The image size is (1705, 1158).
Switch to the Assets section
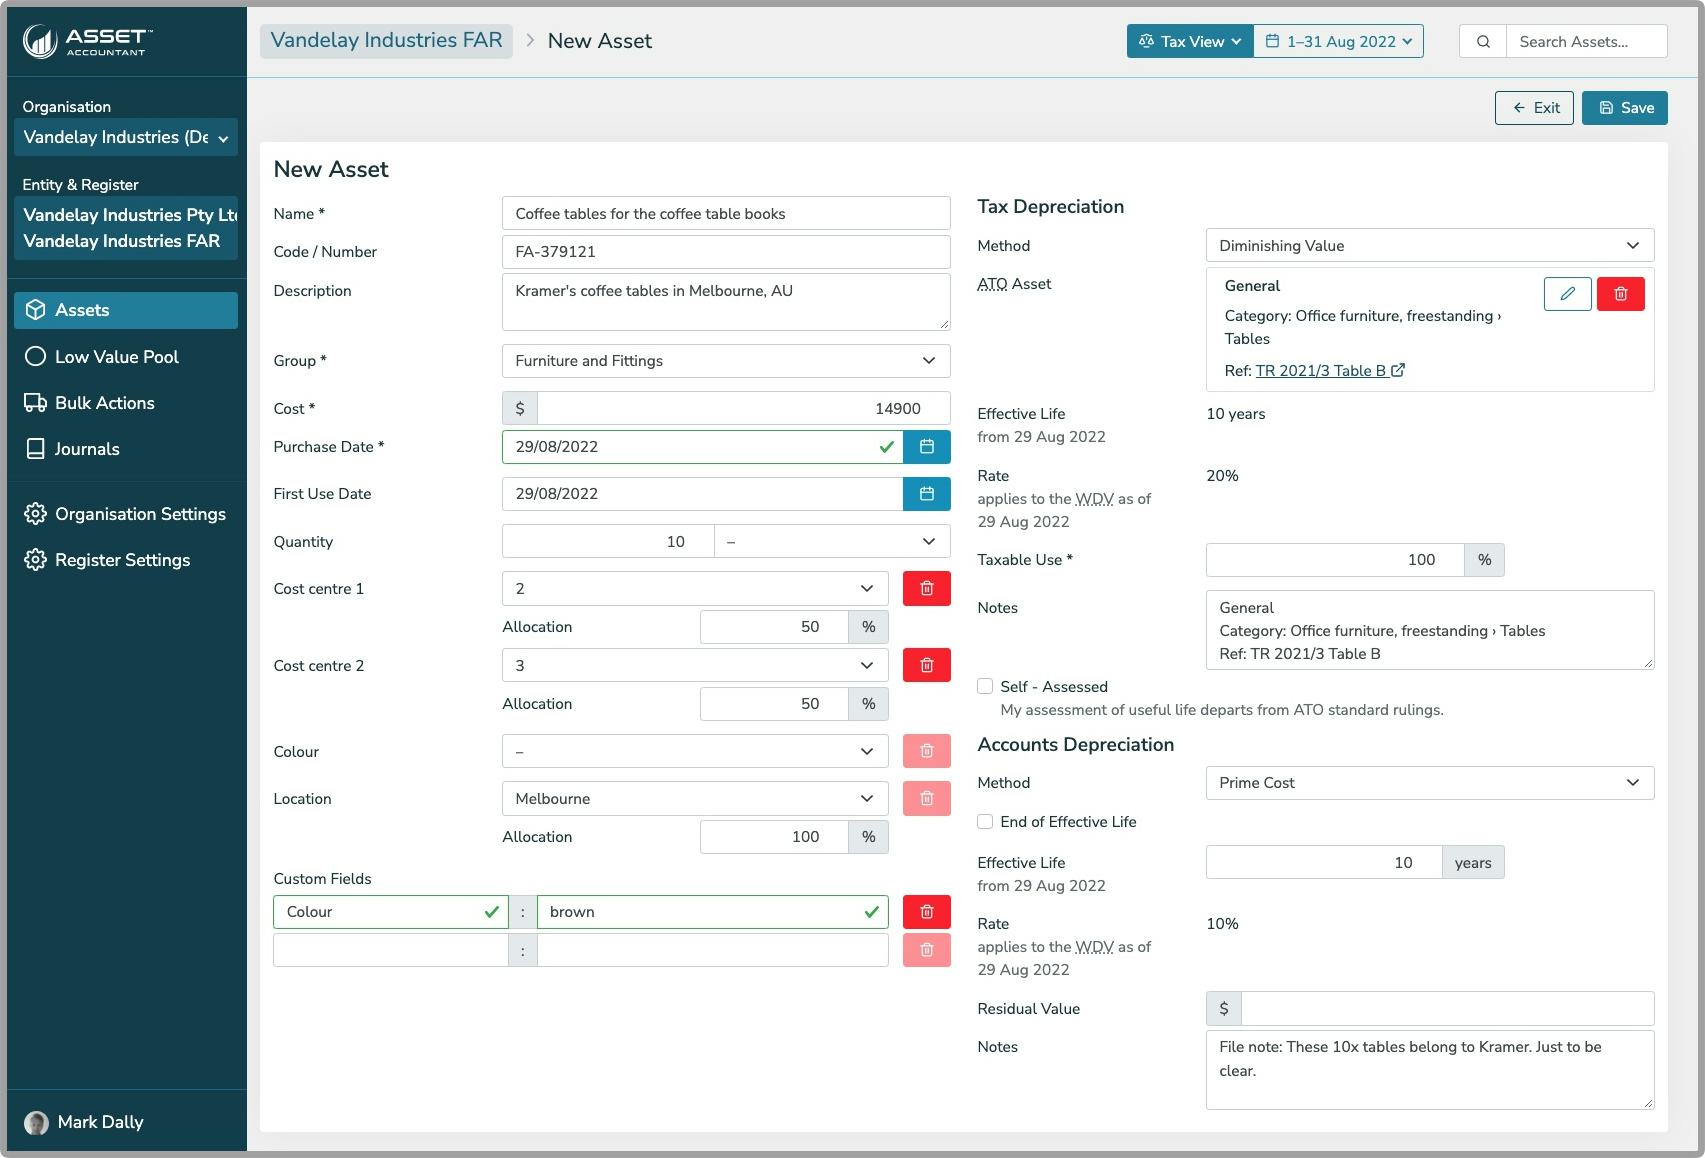tap(81, 310)
